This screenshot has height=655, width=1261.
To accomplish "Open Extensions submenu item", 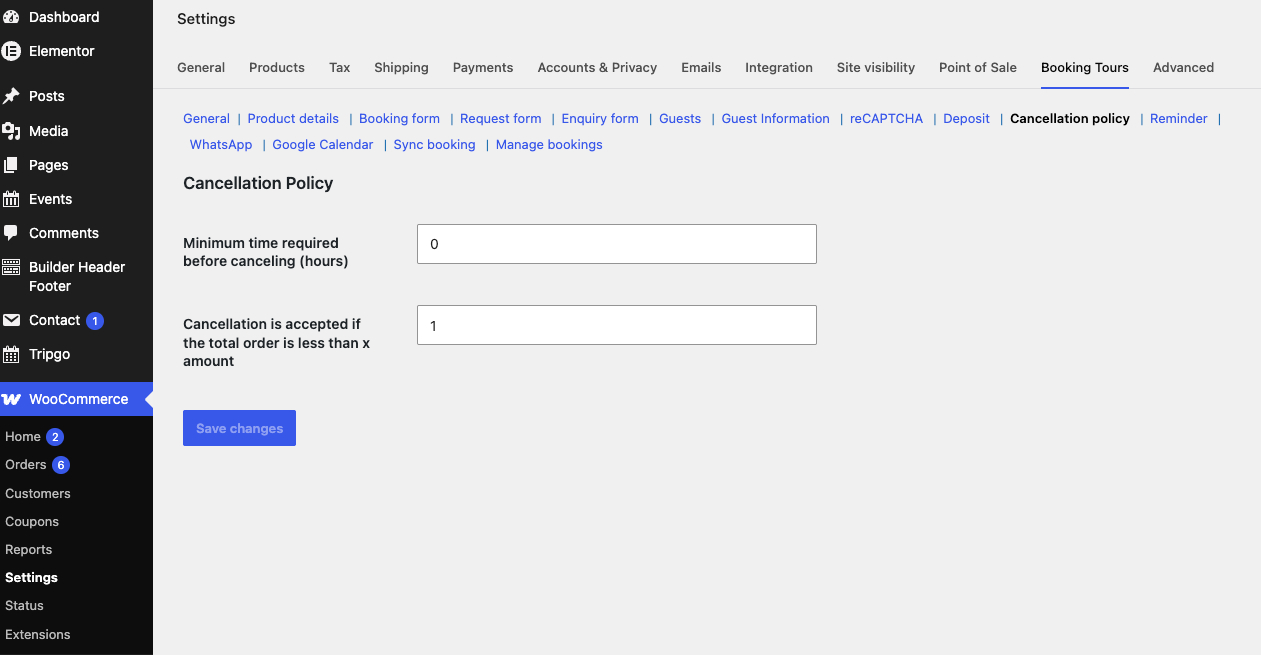I will (38, 634).
